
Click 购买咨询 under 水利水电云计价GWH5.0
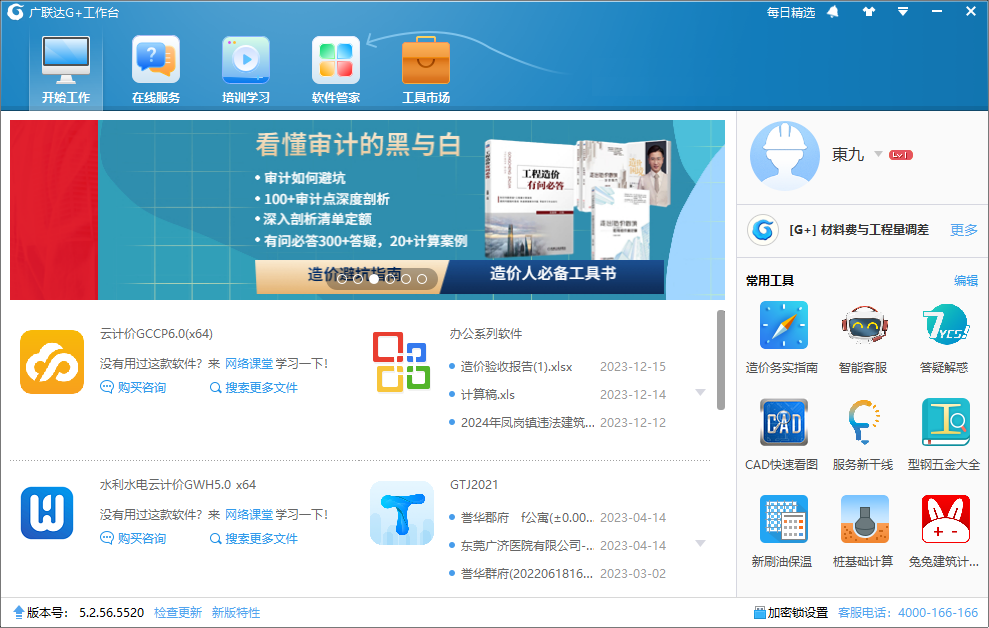133,538
